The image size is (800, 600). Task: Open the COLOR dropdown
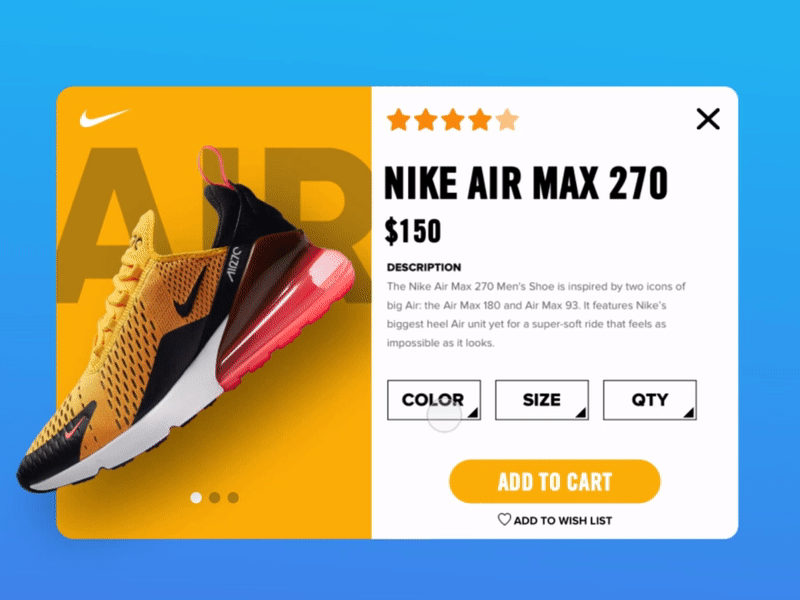[x=434, y=400]
